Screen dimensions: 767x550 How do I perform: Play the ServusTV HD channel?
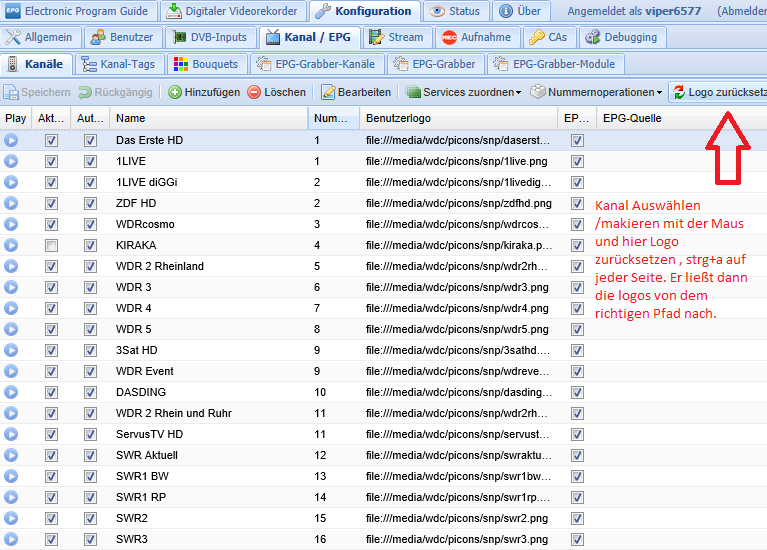point(11,435)
